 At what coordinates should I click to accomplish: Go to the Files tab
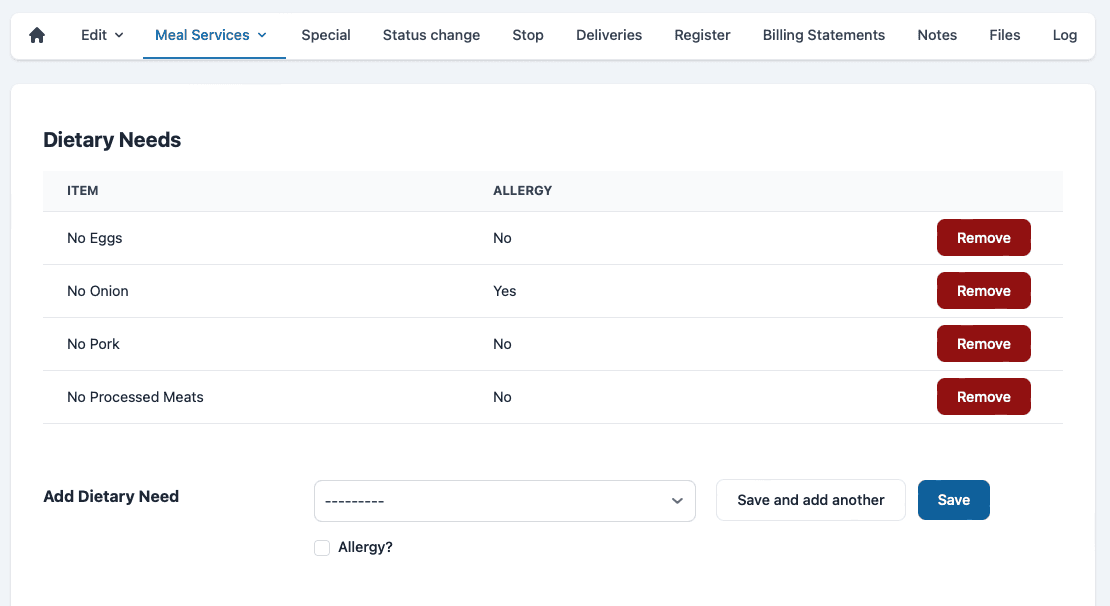pos(1004,35)
